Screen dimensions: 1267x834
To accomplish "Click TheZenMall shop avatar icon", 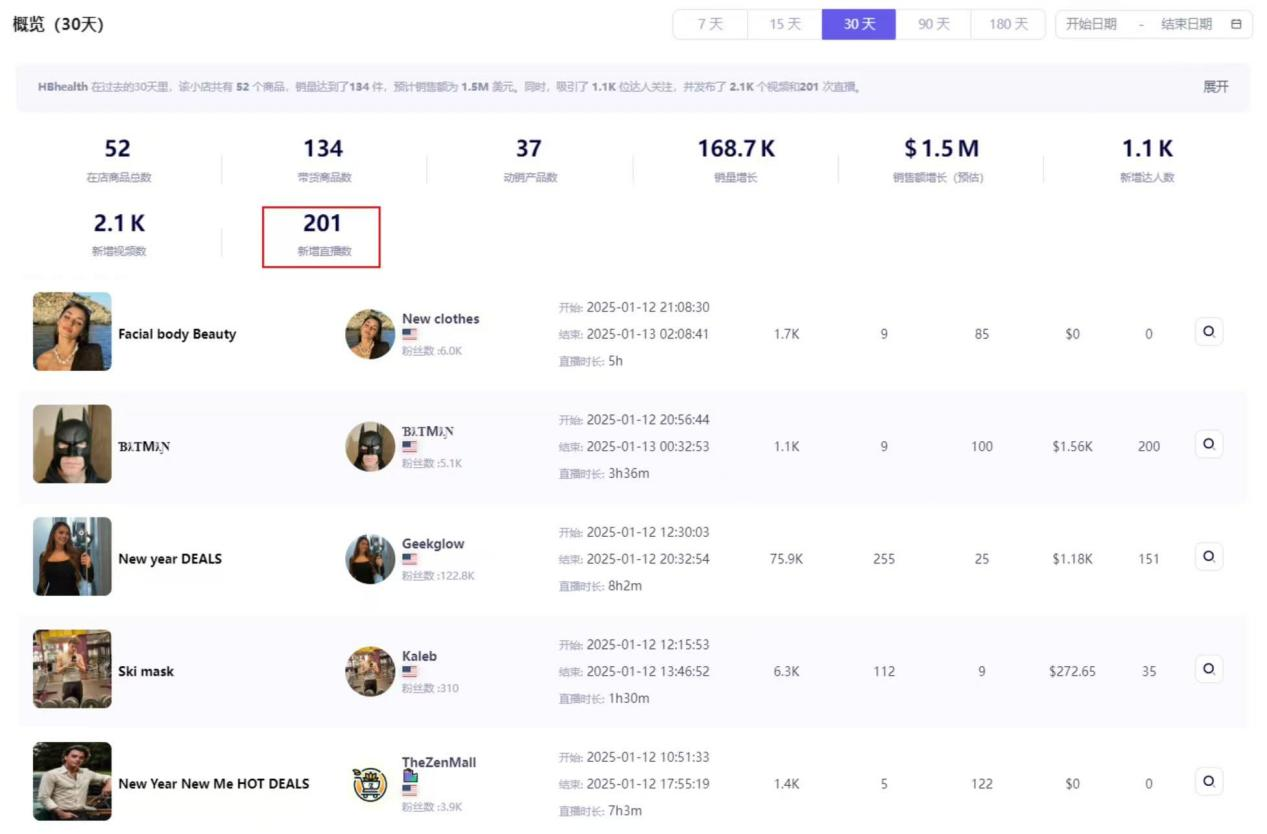I will click(370, 784).
